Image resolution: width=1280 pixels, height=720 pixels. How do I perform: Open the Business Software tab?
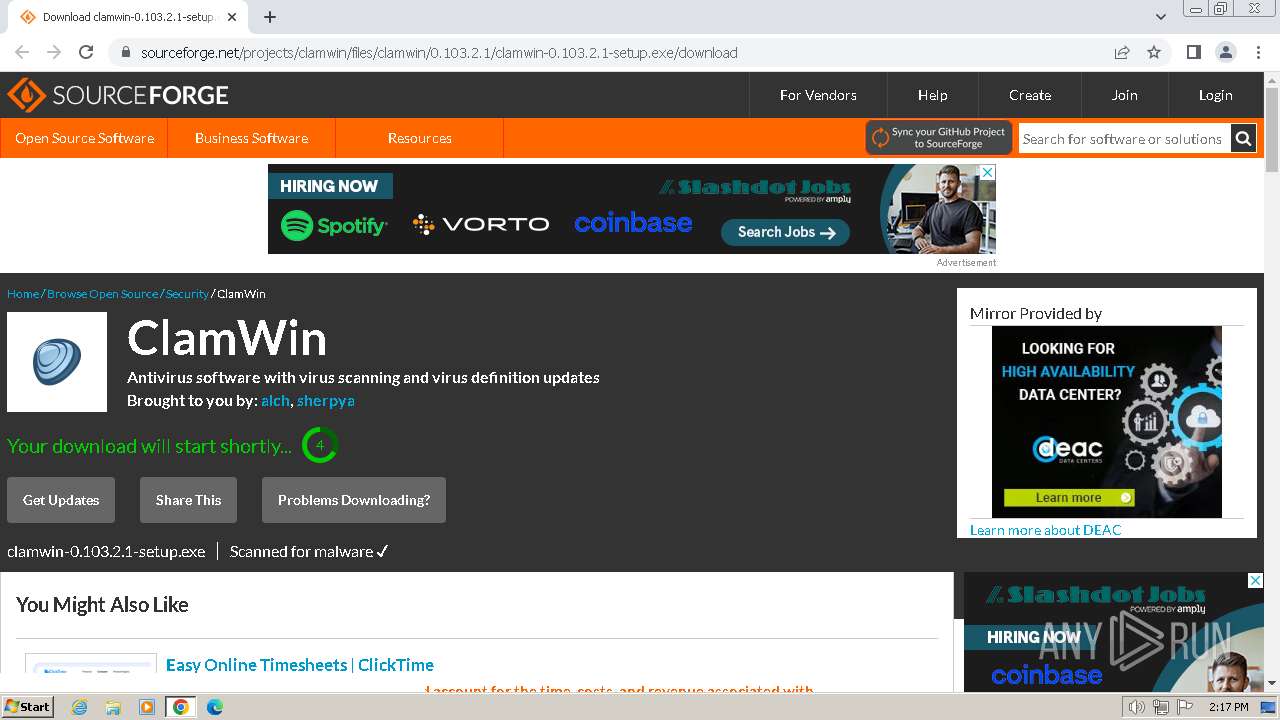coord(251,138)
